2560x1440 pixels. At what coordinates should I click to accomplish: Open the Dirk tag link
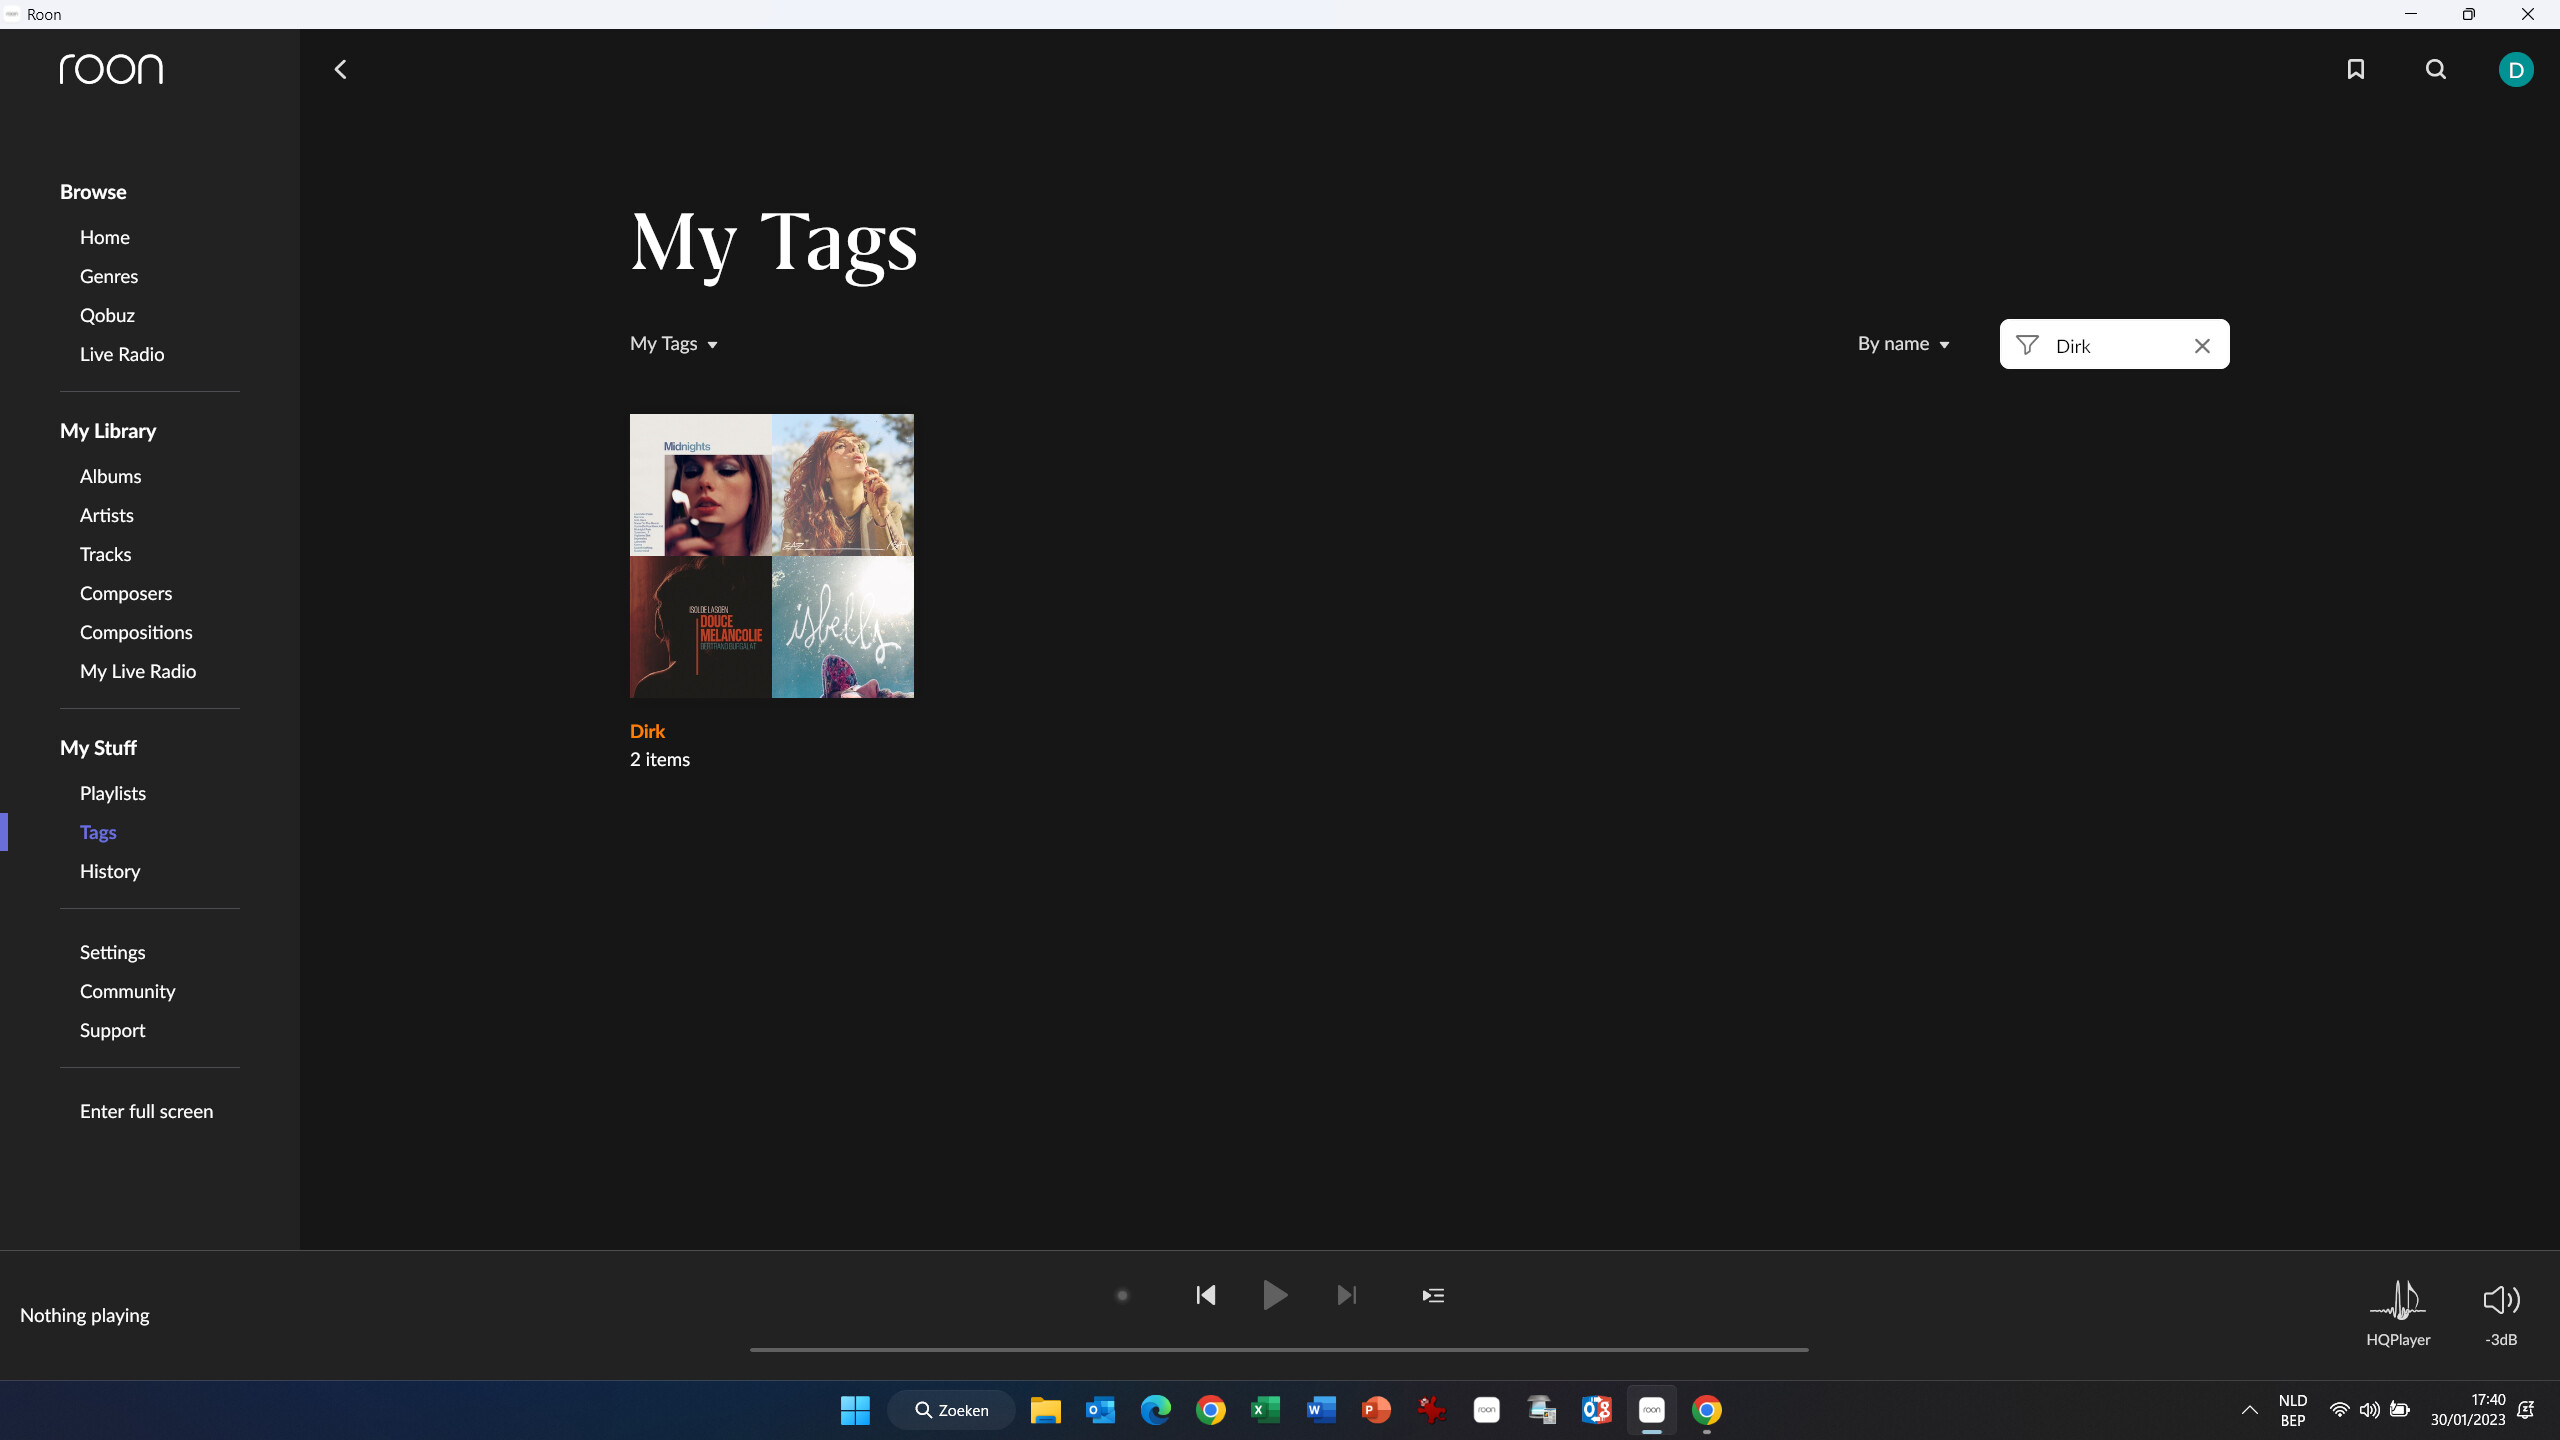coord(647,731)
